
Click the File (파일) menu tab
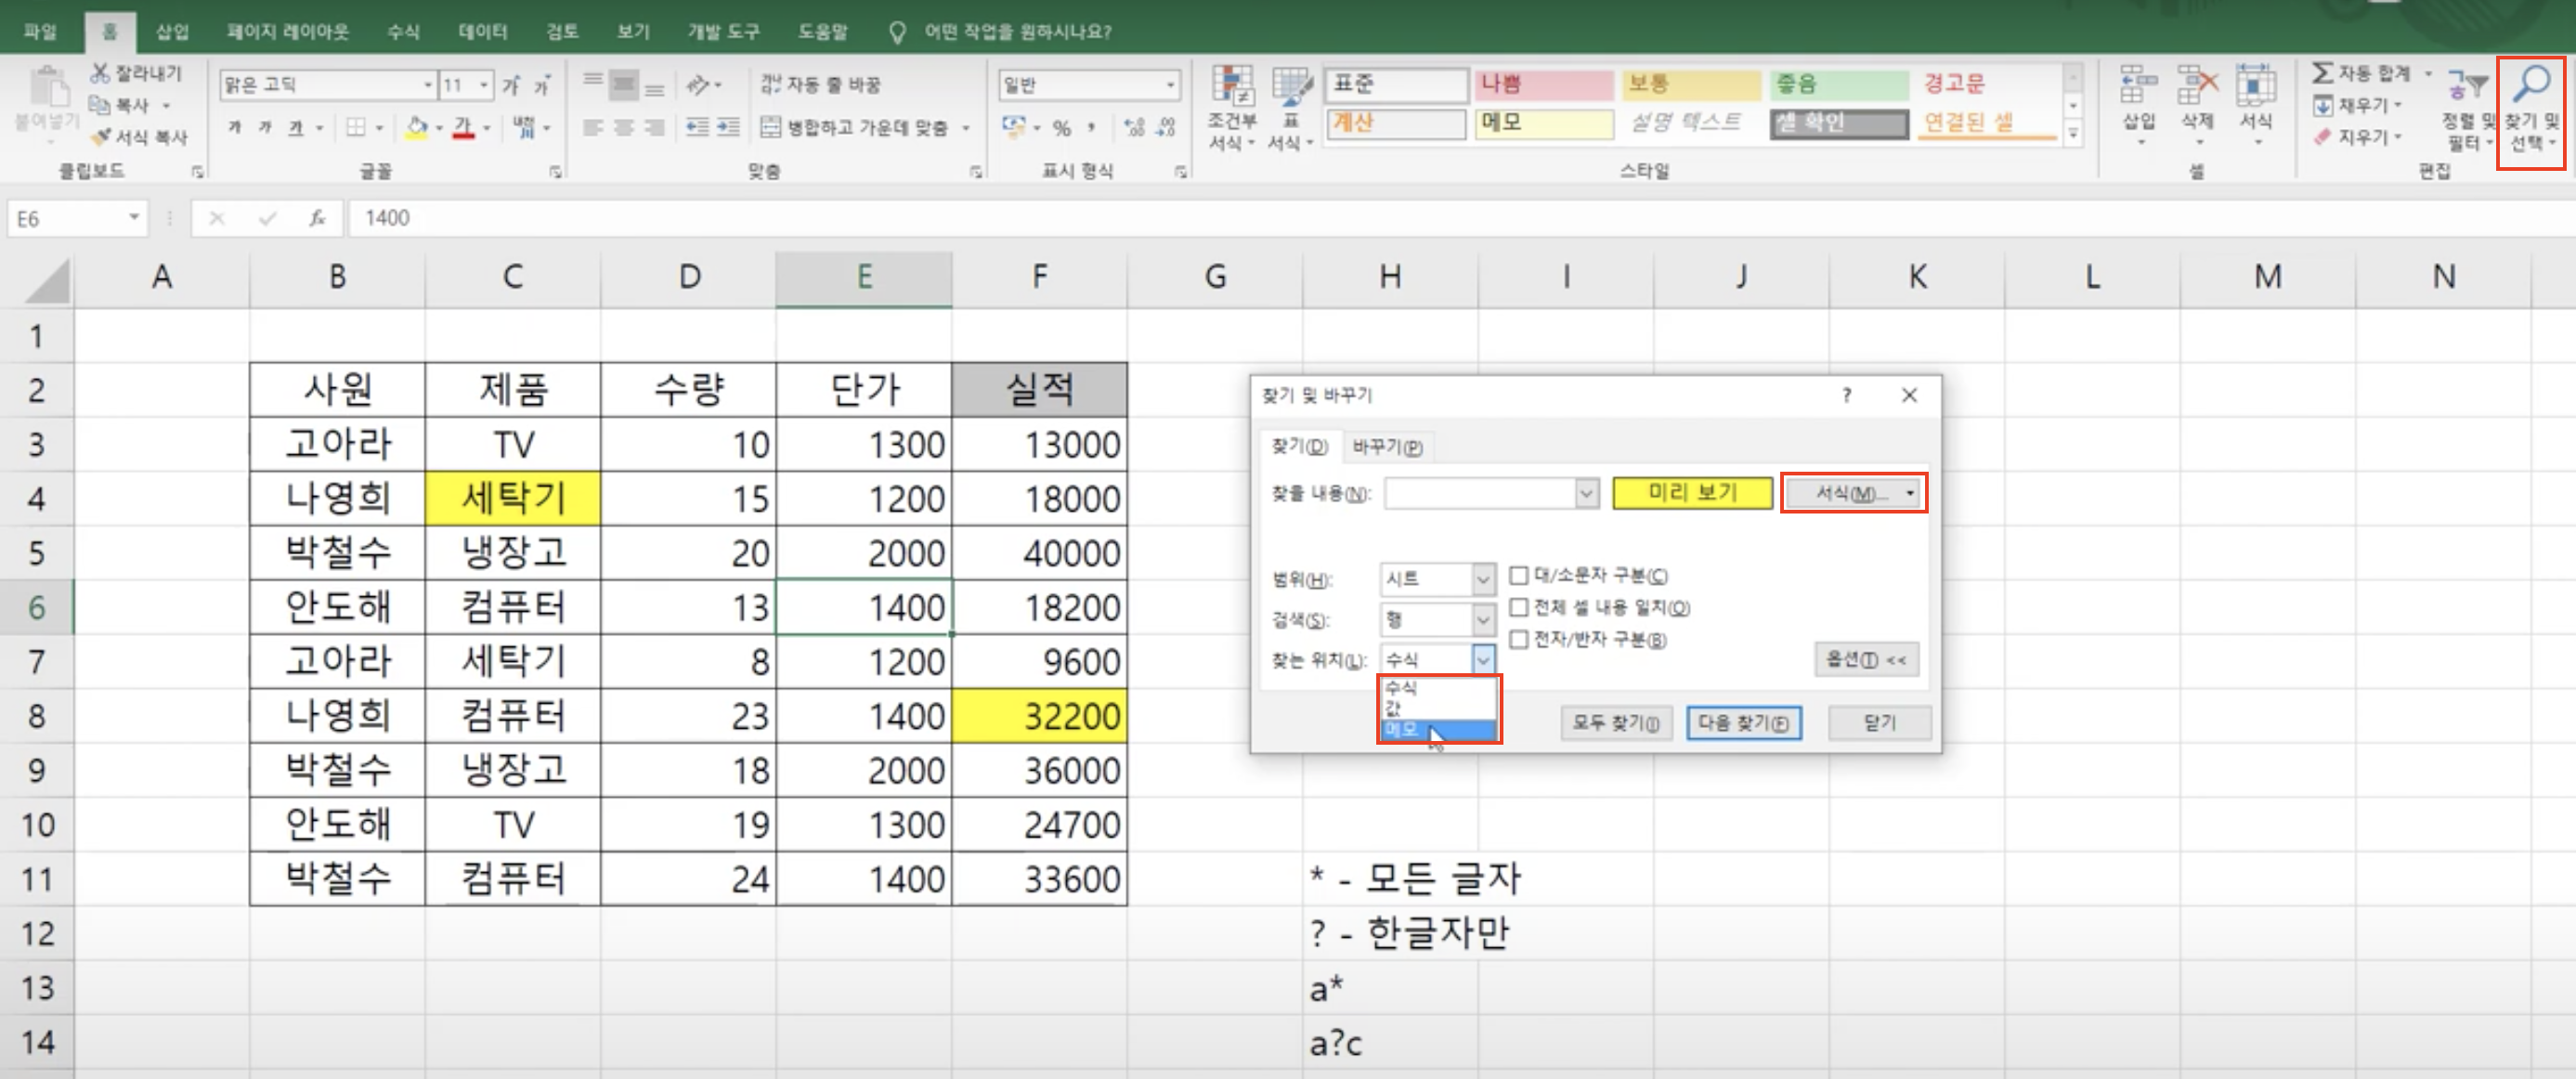tap(41, 31)
